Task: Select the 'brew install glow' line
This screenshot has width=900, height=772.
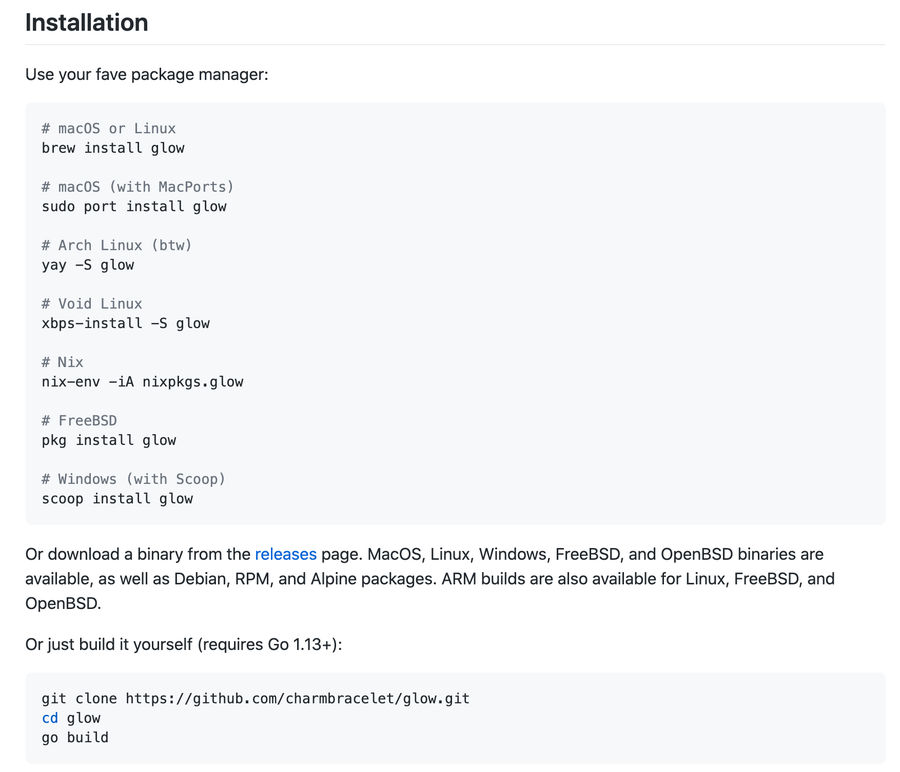Action: [x=113, y=148]
